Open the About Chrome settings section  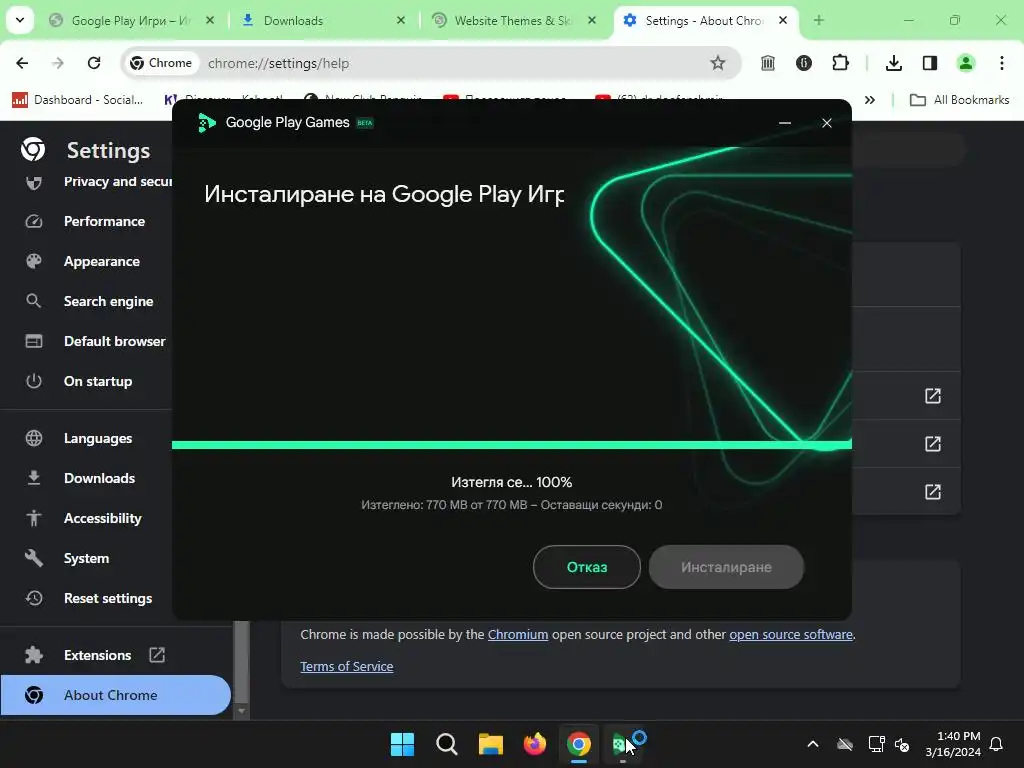(x=116, y=695)
